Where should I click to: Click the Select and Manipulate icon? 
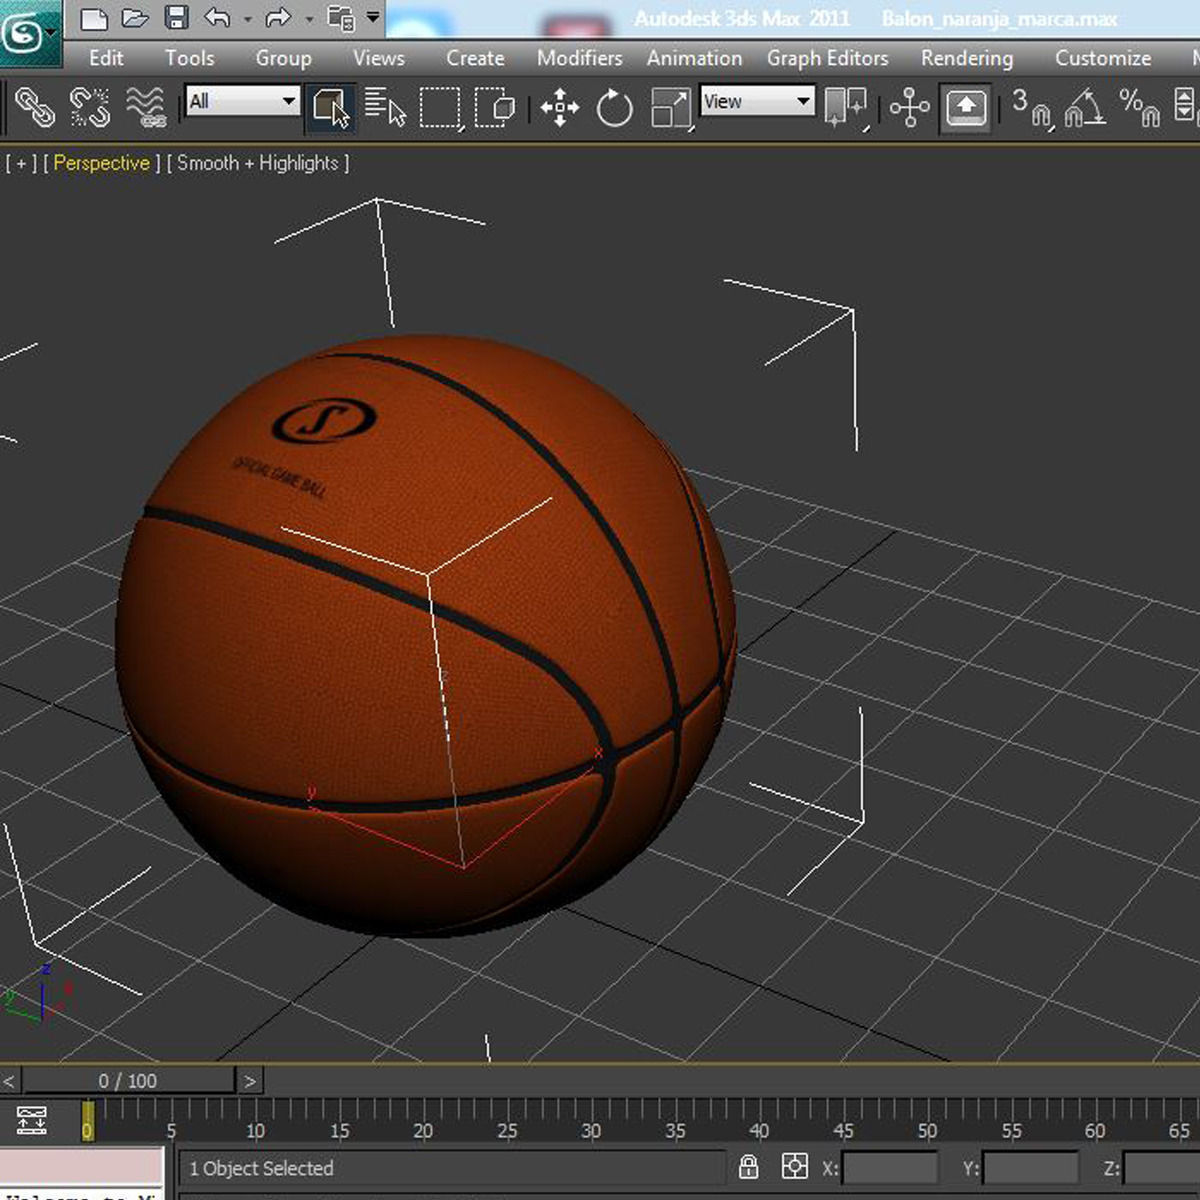coord(909,107)
